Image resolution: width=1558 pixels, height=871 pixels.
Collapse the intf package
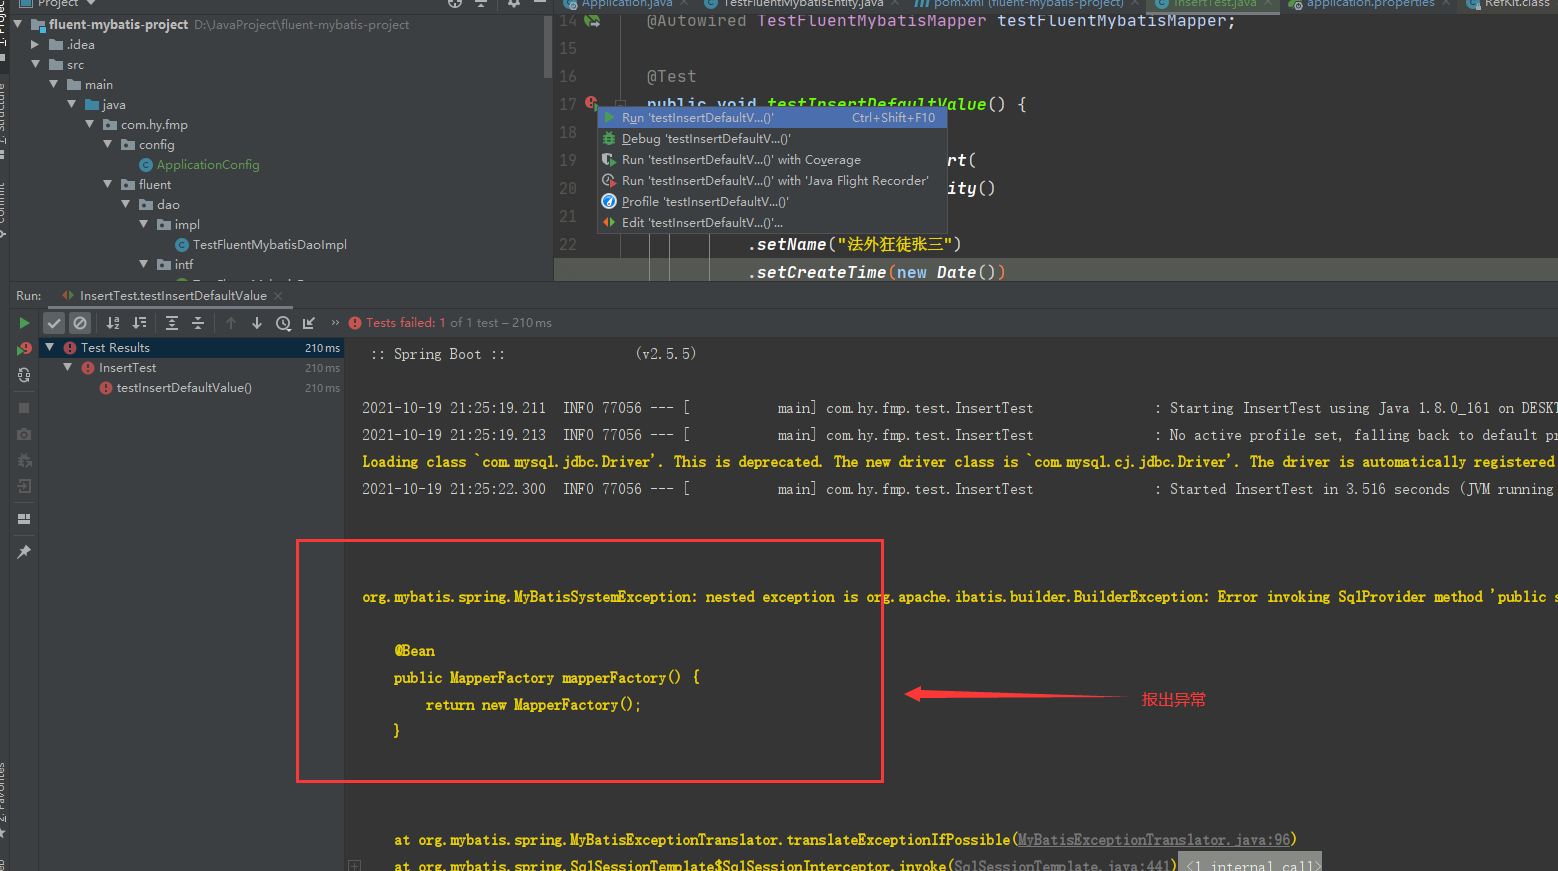[144, 264]
